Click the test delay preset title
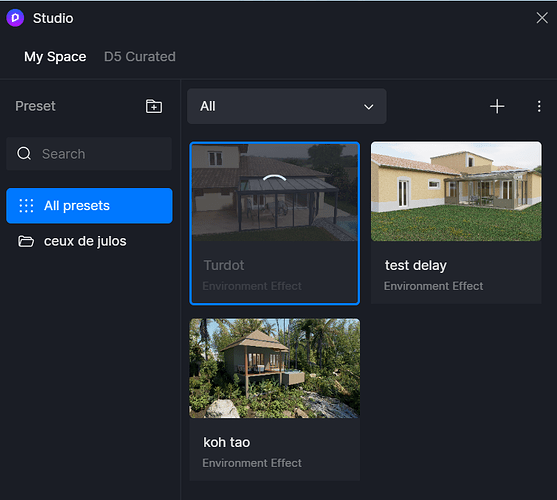The height and width of the screenshot is (500, 557). tap(416, 266)
